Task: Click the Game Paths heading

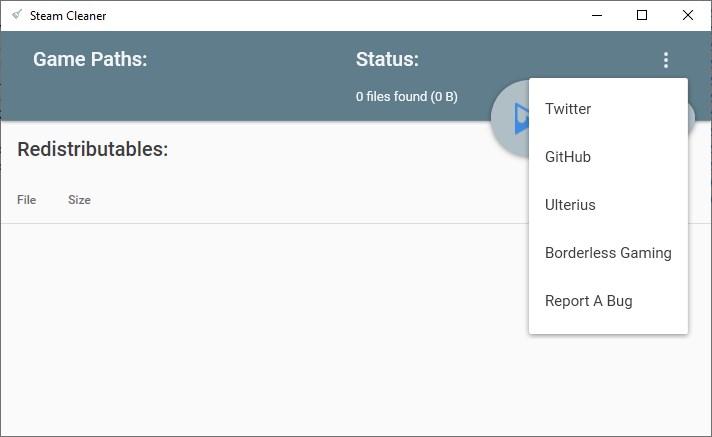Action: [x=90, y=60]
